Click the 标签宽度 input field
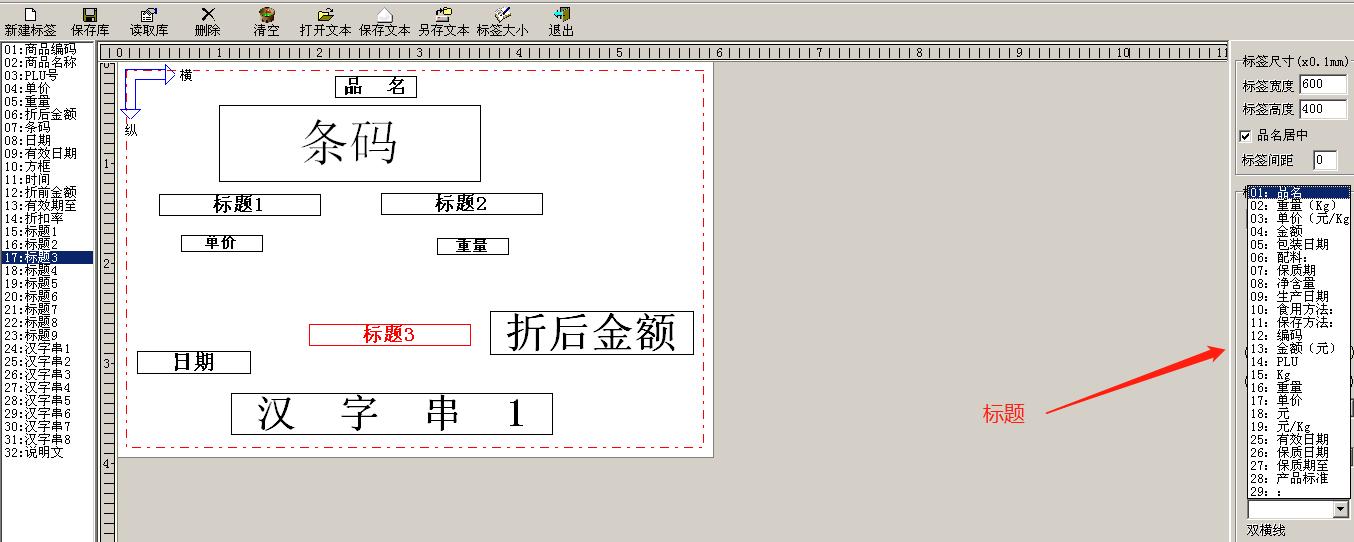The width and height of the screenshot is (1354, 542). point(1323,85)
